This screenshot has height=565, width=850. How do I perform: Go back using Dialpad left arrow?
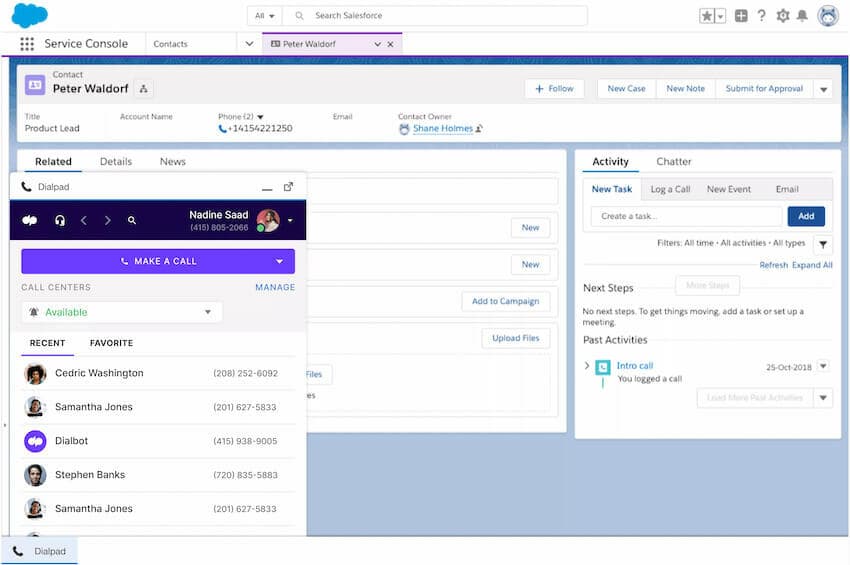84,220
